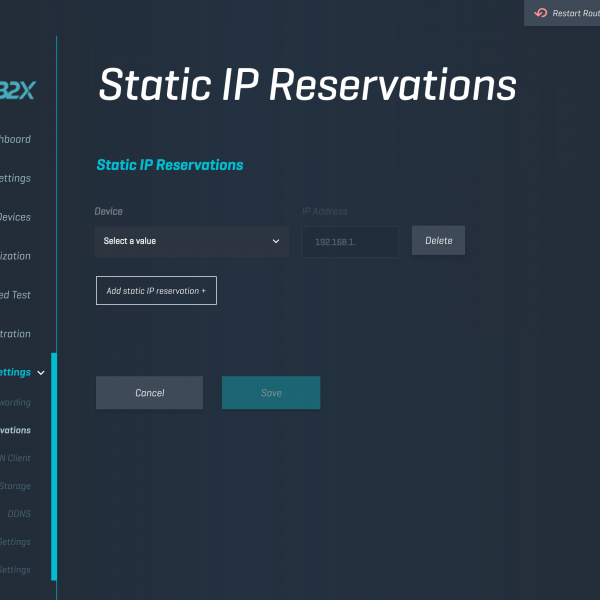Open Port Forwarding submenu item
The image size is (600, 600).
click(15, 402)
